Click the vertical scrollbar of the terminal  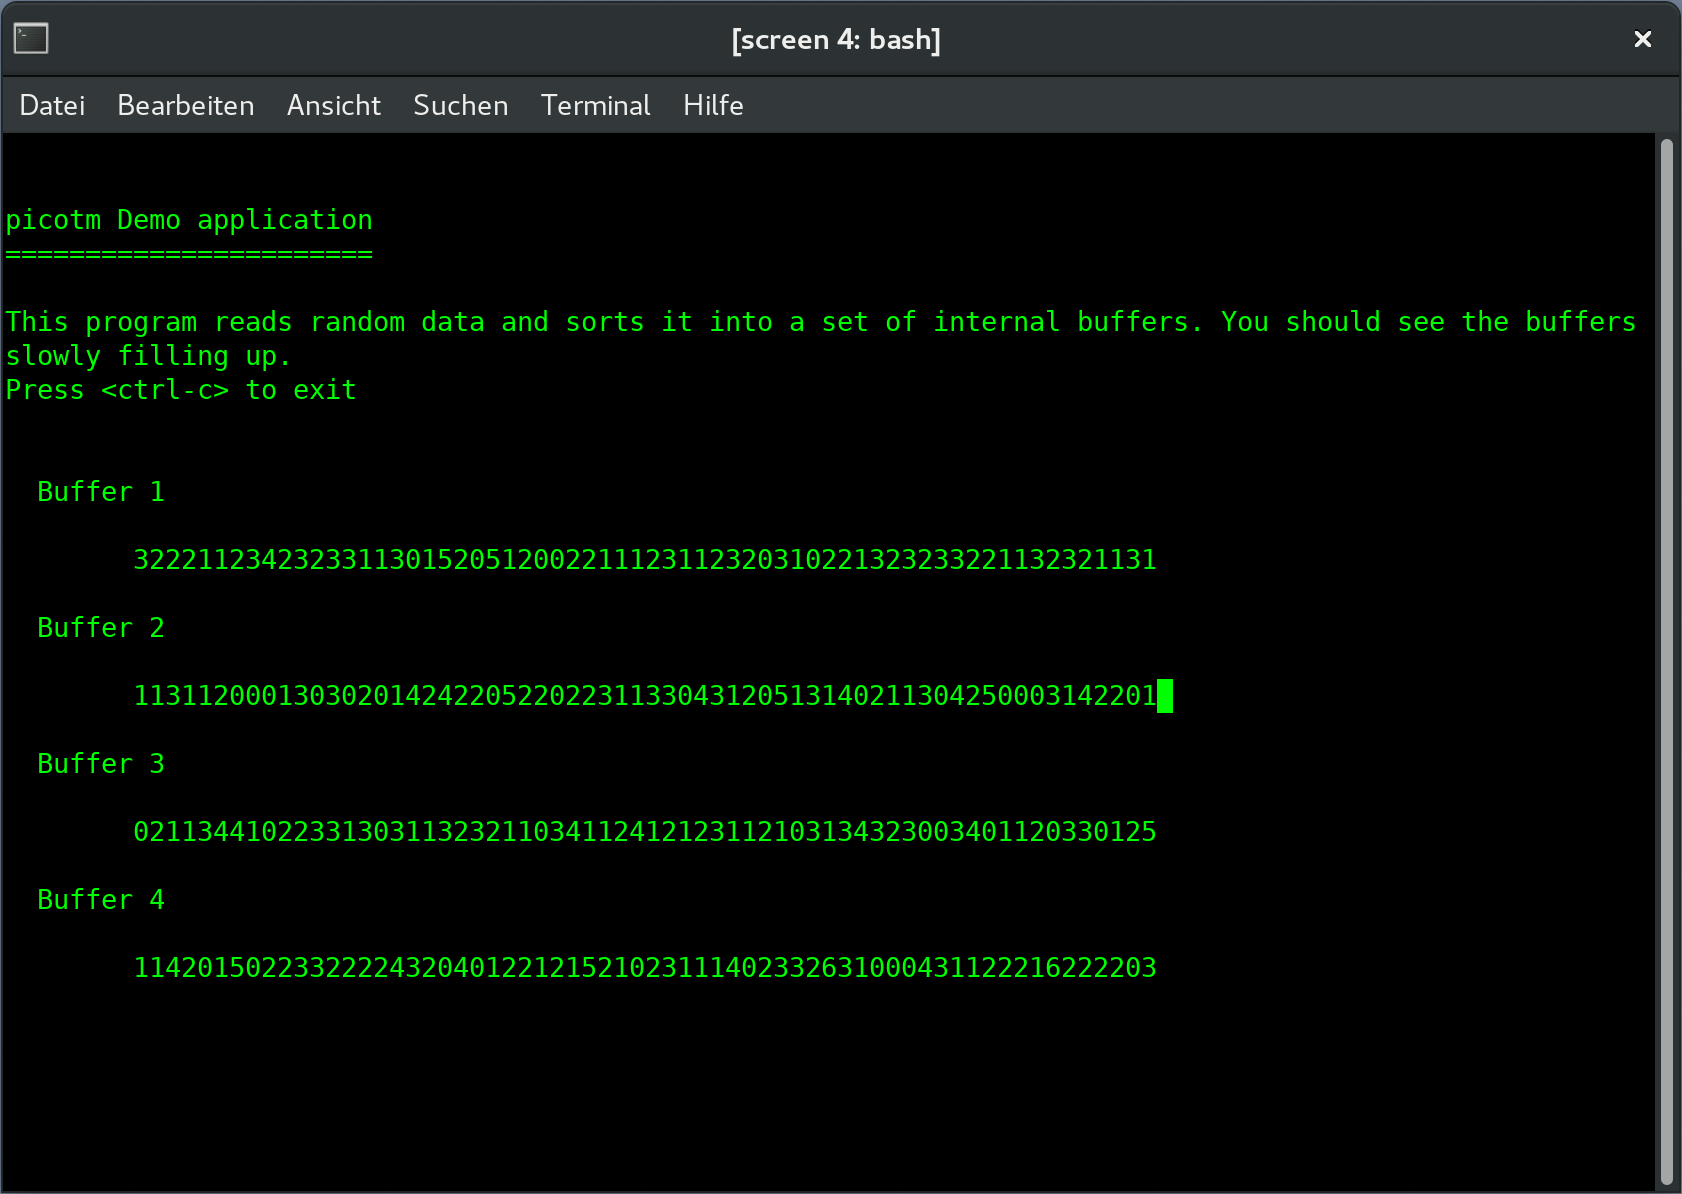[1666, 661]
